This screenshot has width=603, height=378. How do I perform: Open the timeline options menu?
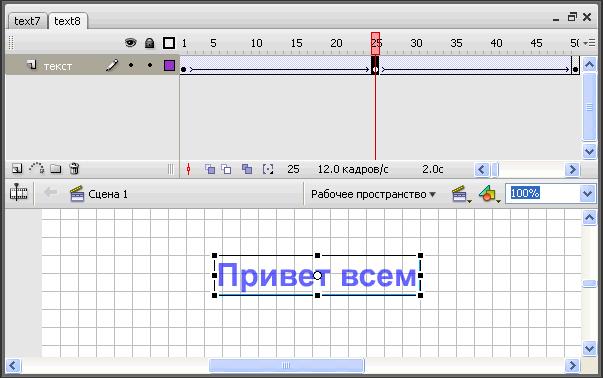[589, 43]
